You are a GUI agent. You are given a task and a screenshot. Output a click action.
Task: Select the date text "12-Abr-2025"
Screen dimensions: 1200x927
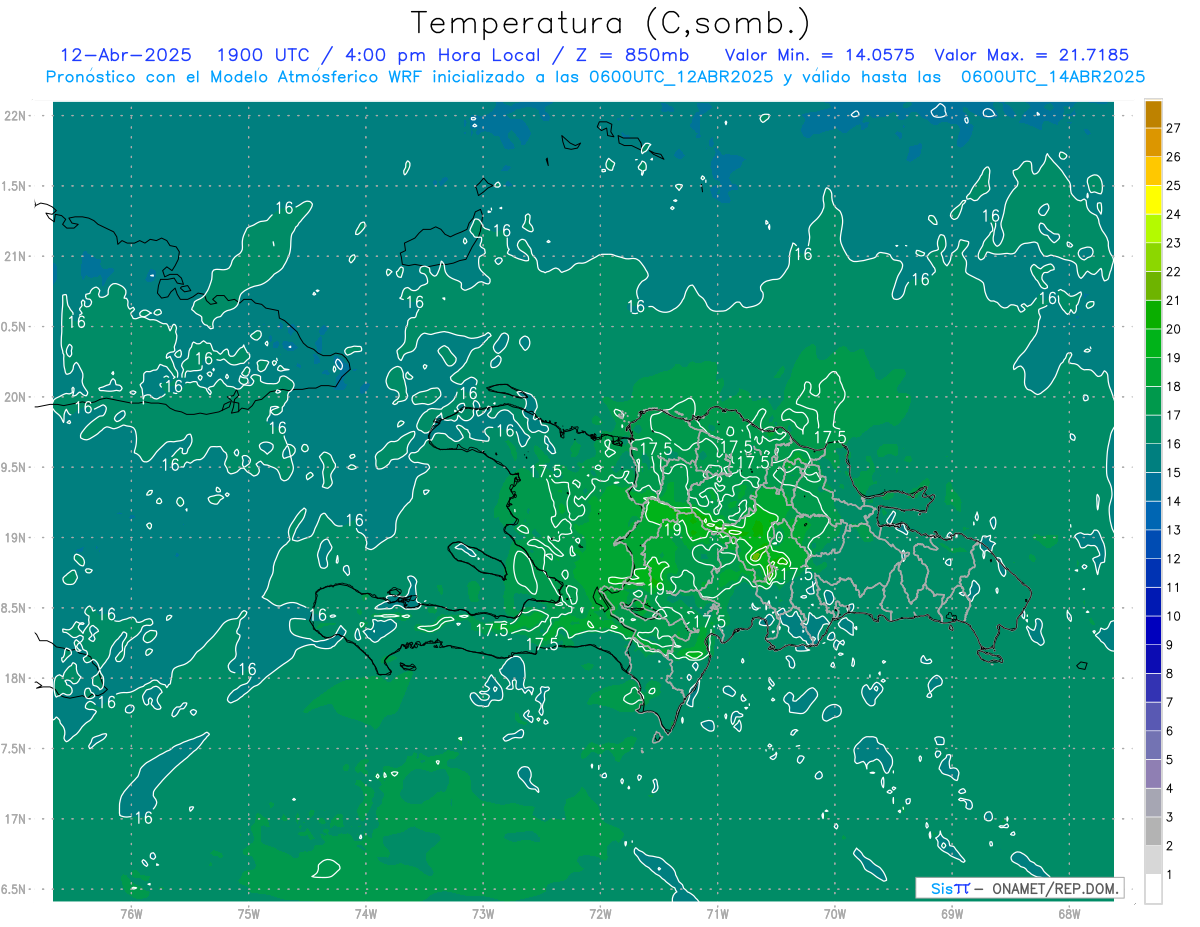[x=127, y=55]
